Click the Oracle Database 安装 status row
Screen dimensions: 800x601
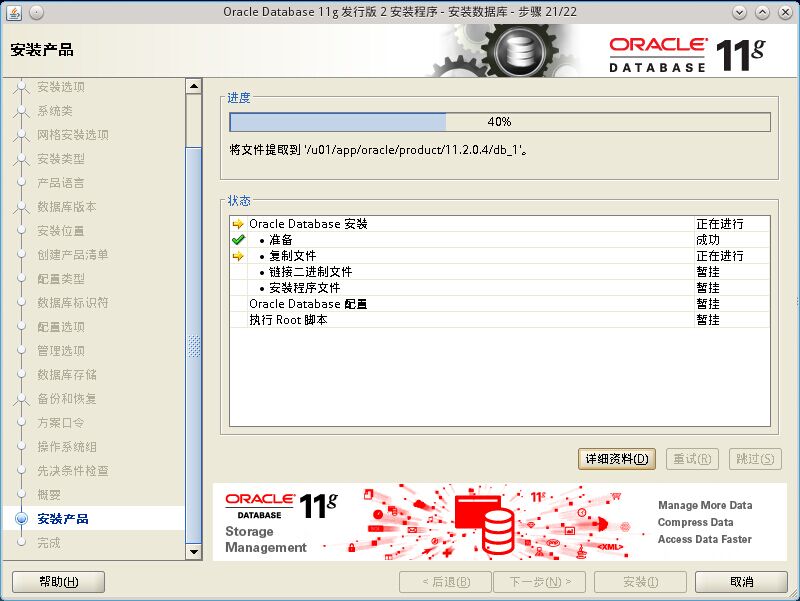[500, 224]
